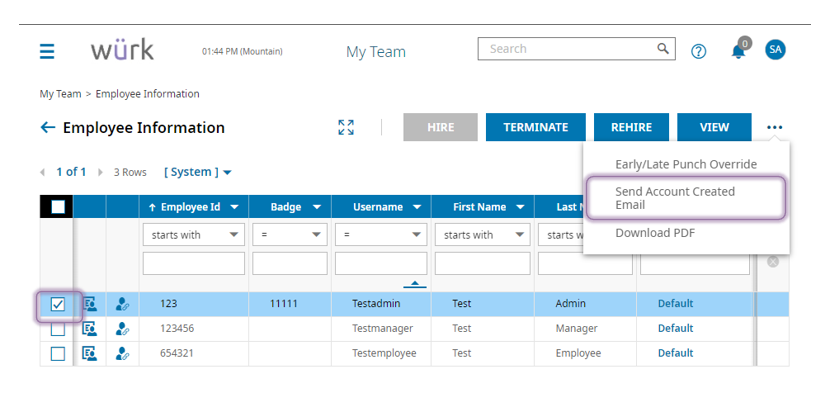
Task: Click employee id 654321 cell
Action: [177, 353]
